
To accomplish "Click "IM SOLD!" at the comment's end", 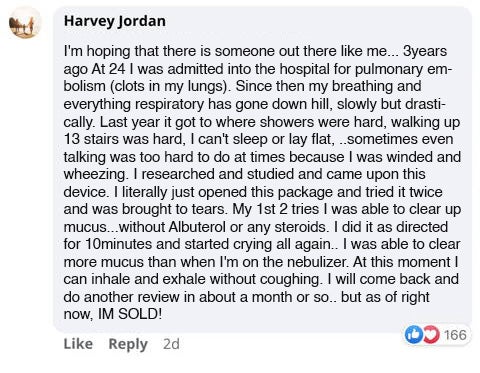I will click(130, 314).
